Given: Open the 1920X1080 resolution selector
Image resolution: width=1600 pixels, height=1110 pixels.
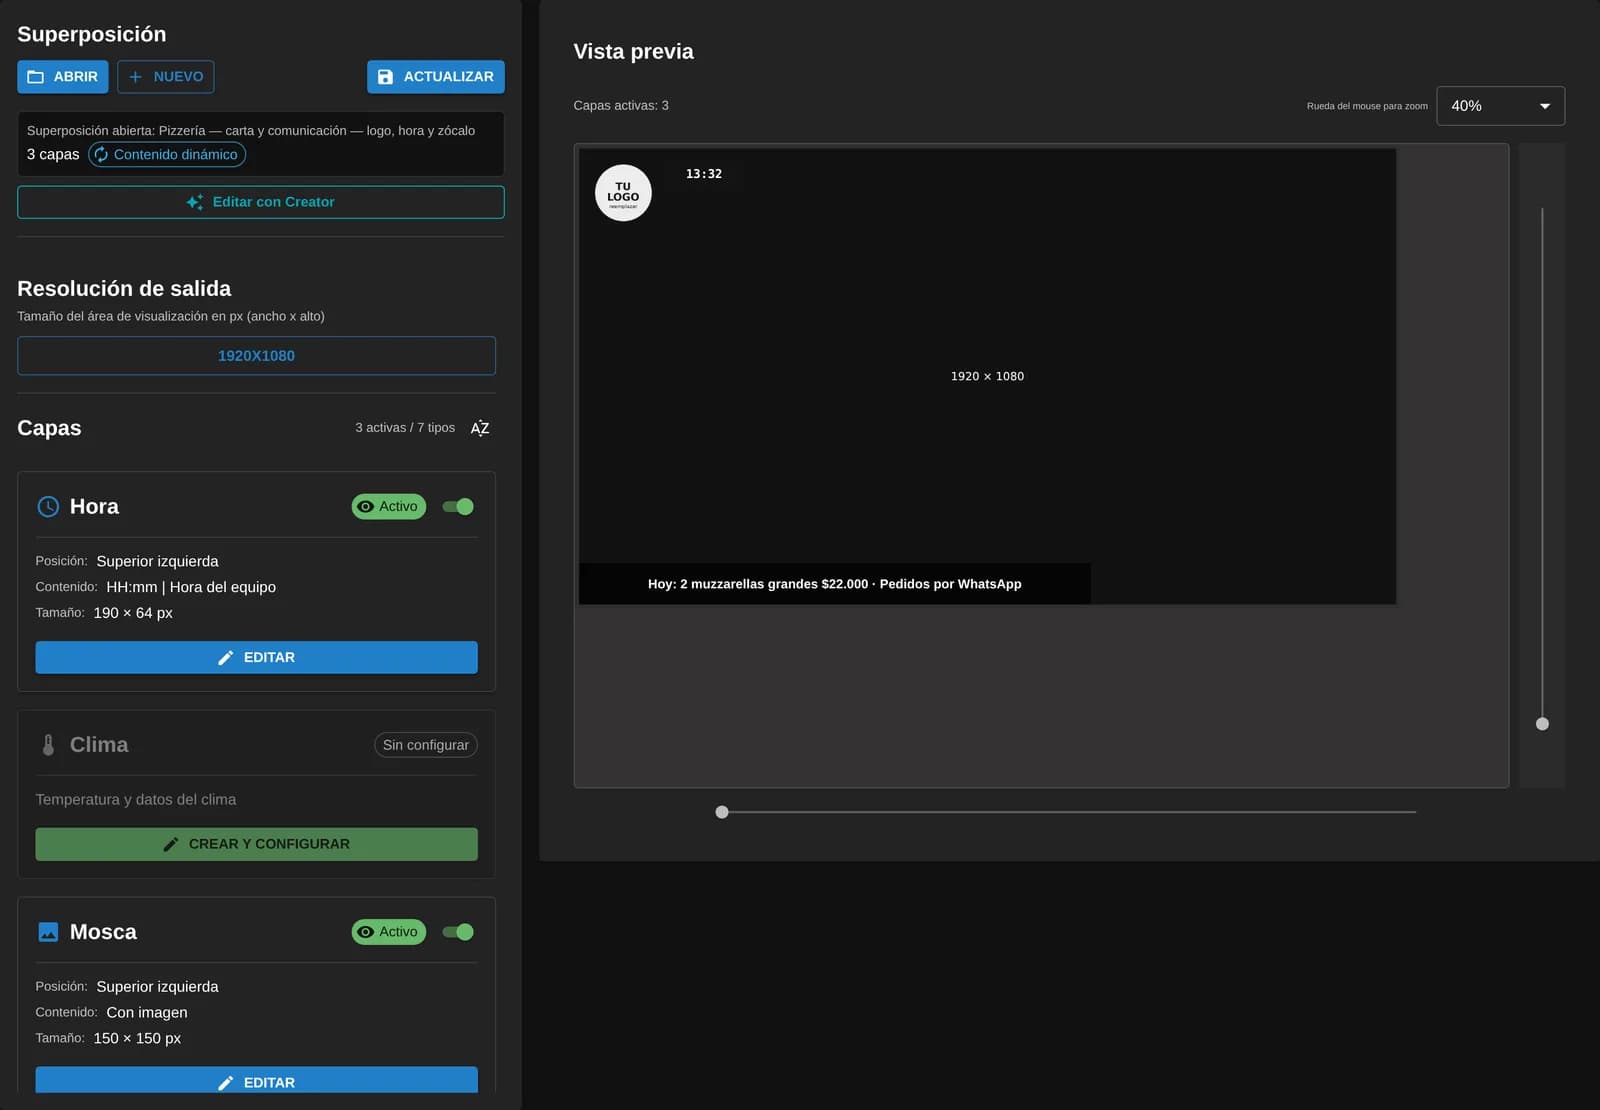Looking at the screenshot, I should pos(256,356).
